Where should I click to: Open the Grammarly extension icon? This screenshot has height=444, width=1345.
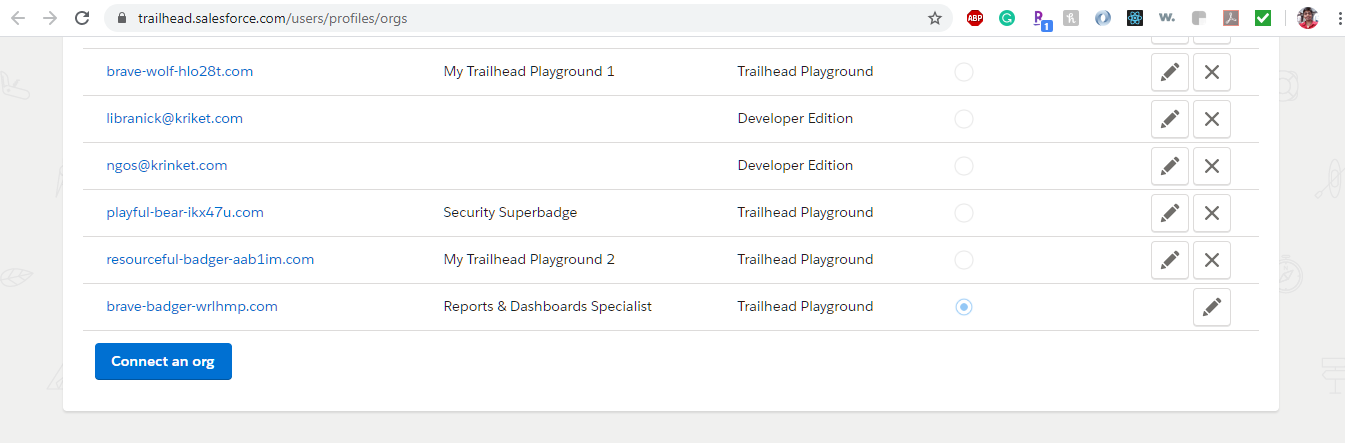(x=1007, y=18)
